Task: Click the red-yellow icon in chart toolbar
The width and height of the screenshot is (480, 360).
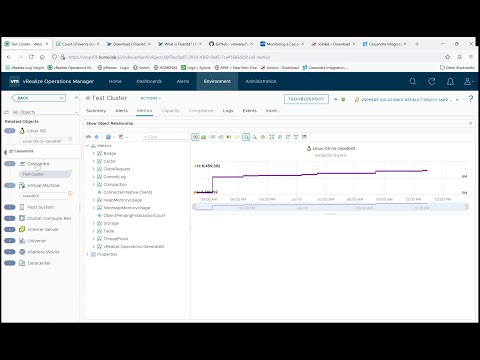Action: (x=229, y=137)
